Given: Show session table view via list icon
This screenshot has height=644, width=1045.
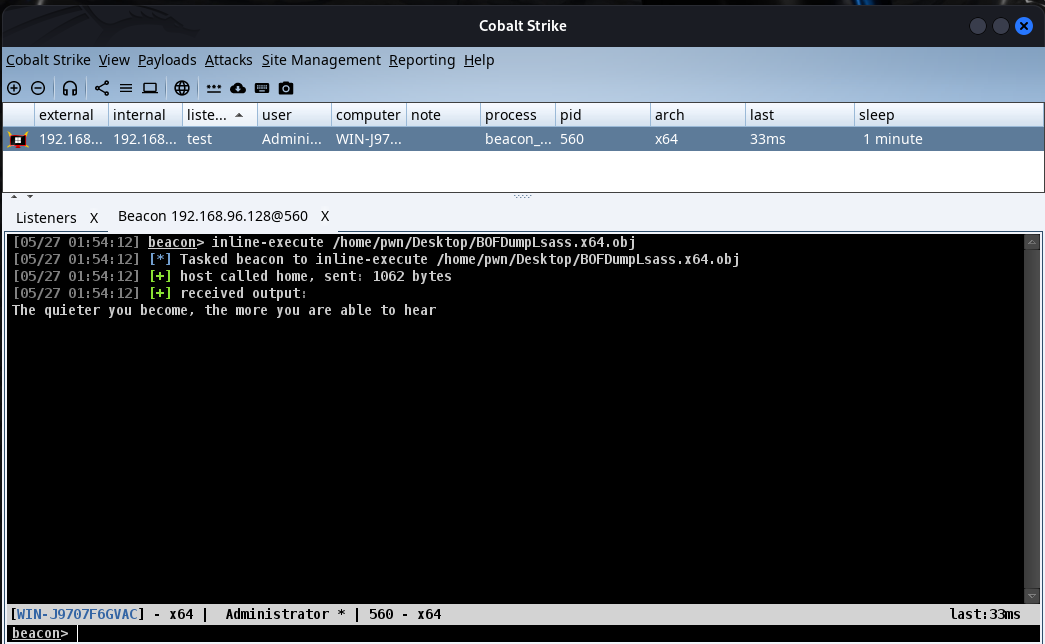Looking at the screenshot, I should [126, 88].
